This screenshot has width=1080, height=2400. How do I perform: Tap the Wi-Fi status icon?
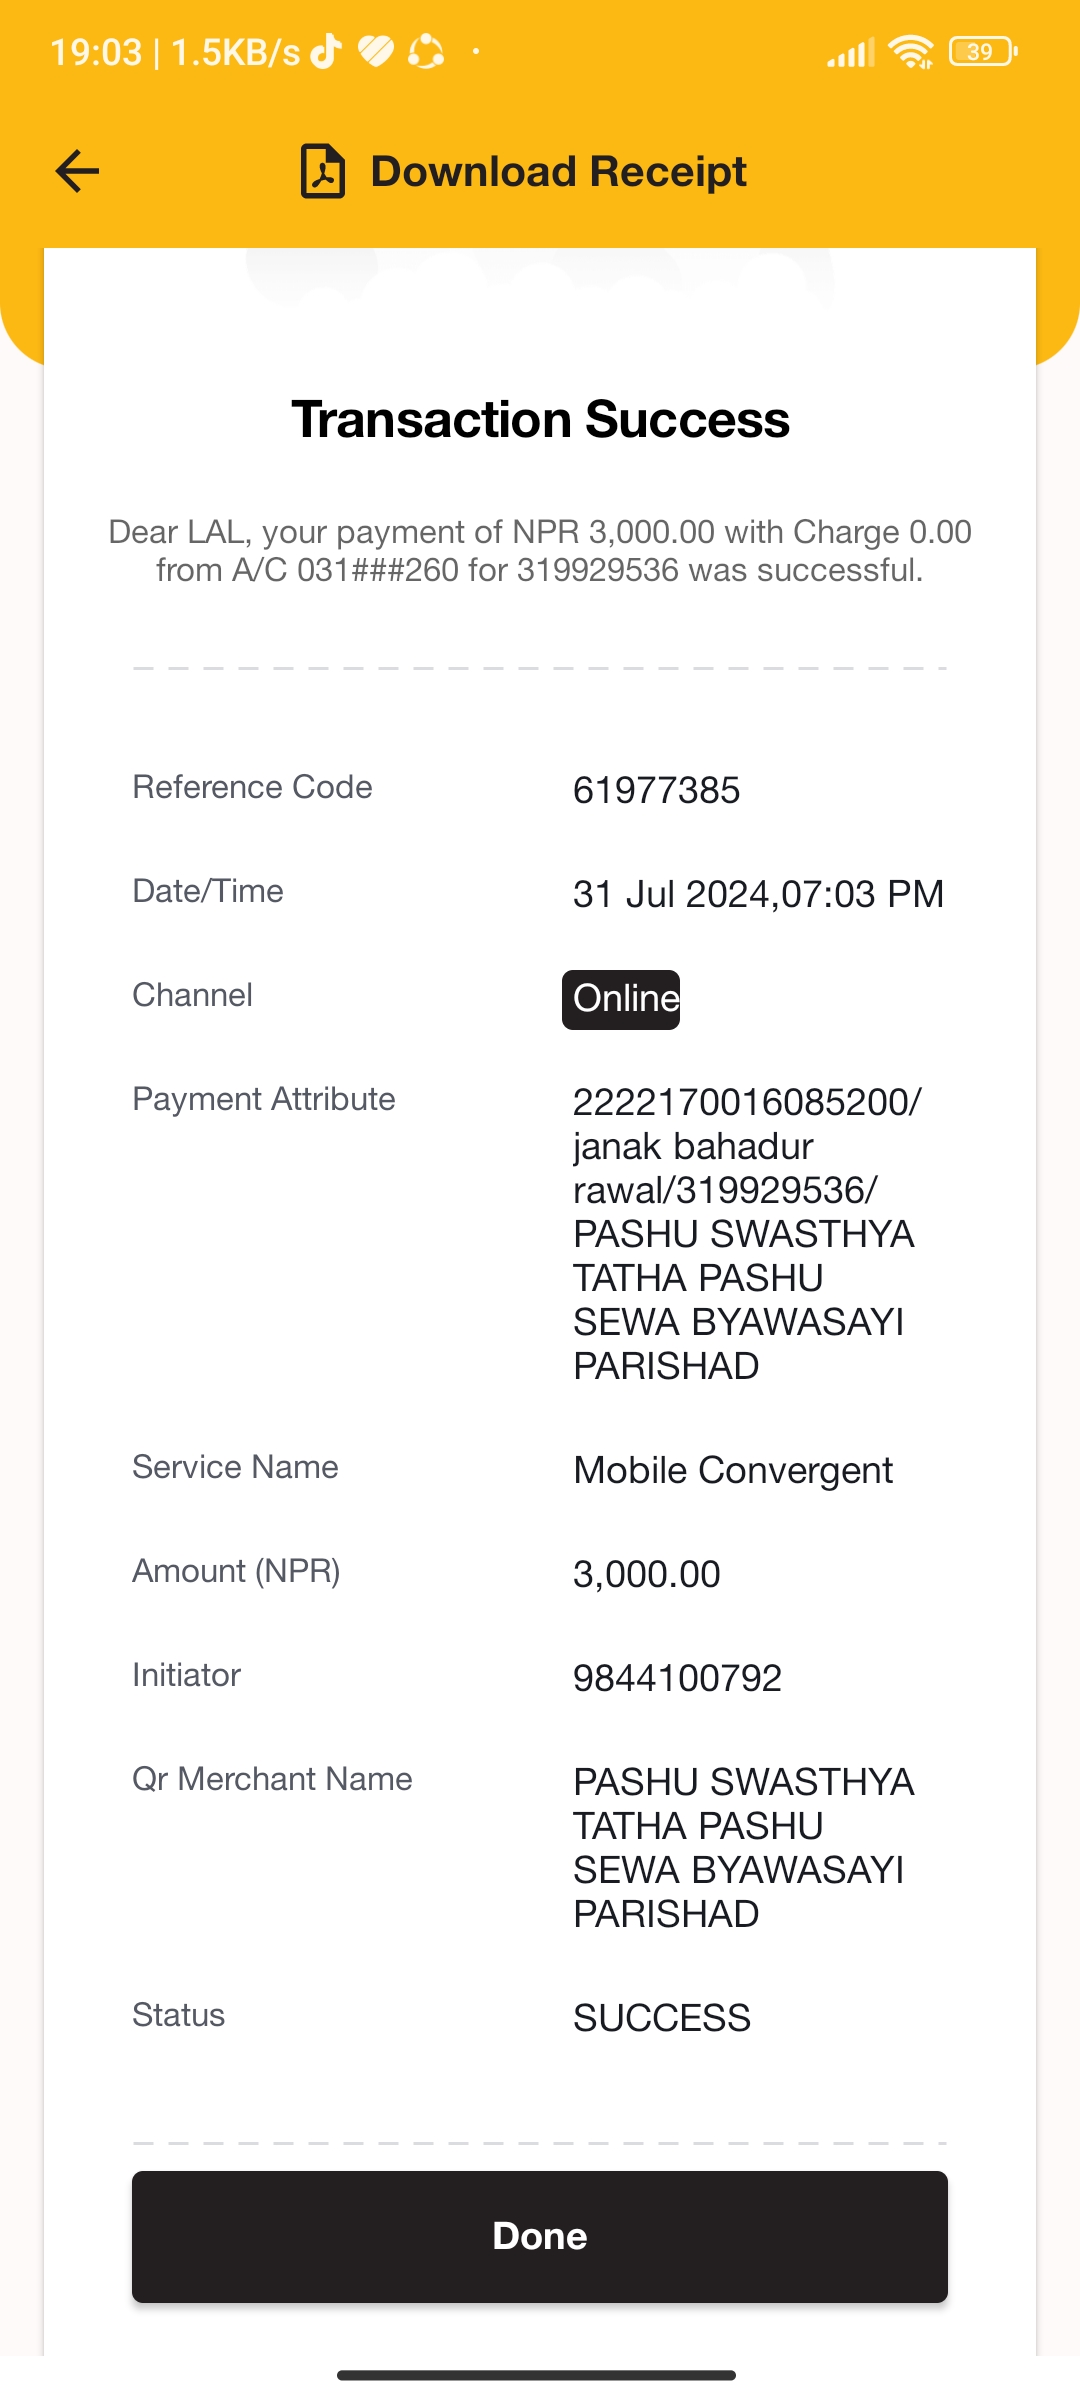tap(911, 51)
